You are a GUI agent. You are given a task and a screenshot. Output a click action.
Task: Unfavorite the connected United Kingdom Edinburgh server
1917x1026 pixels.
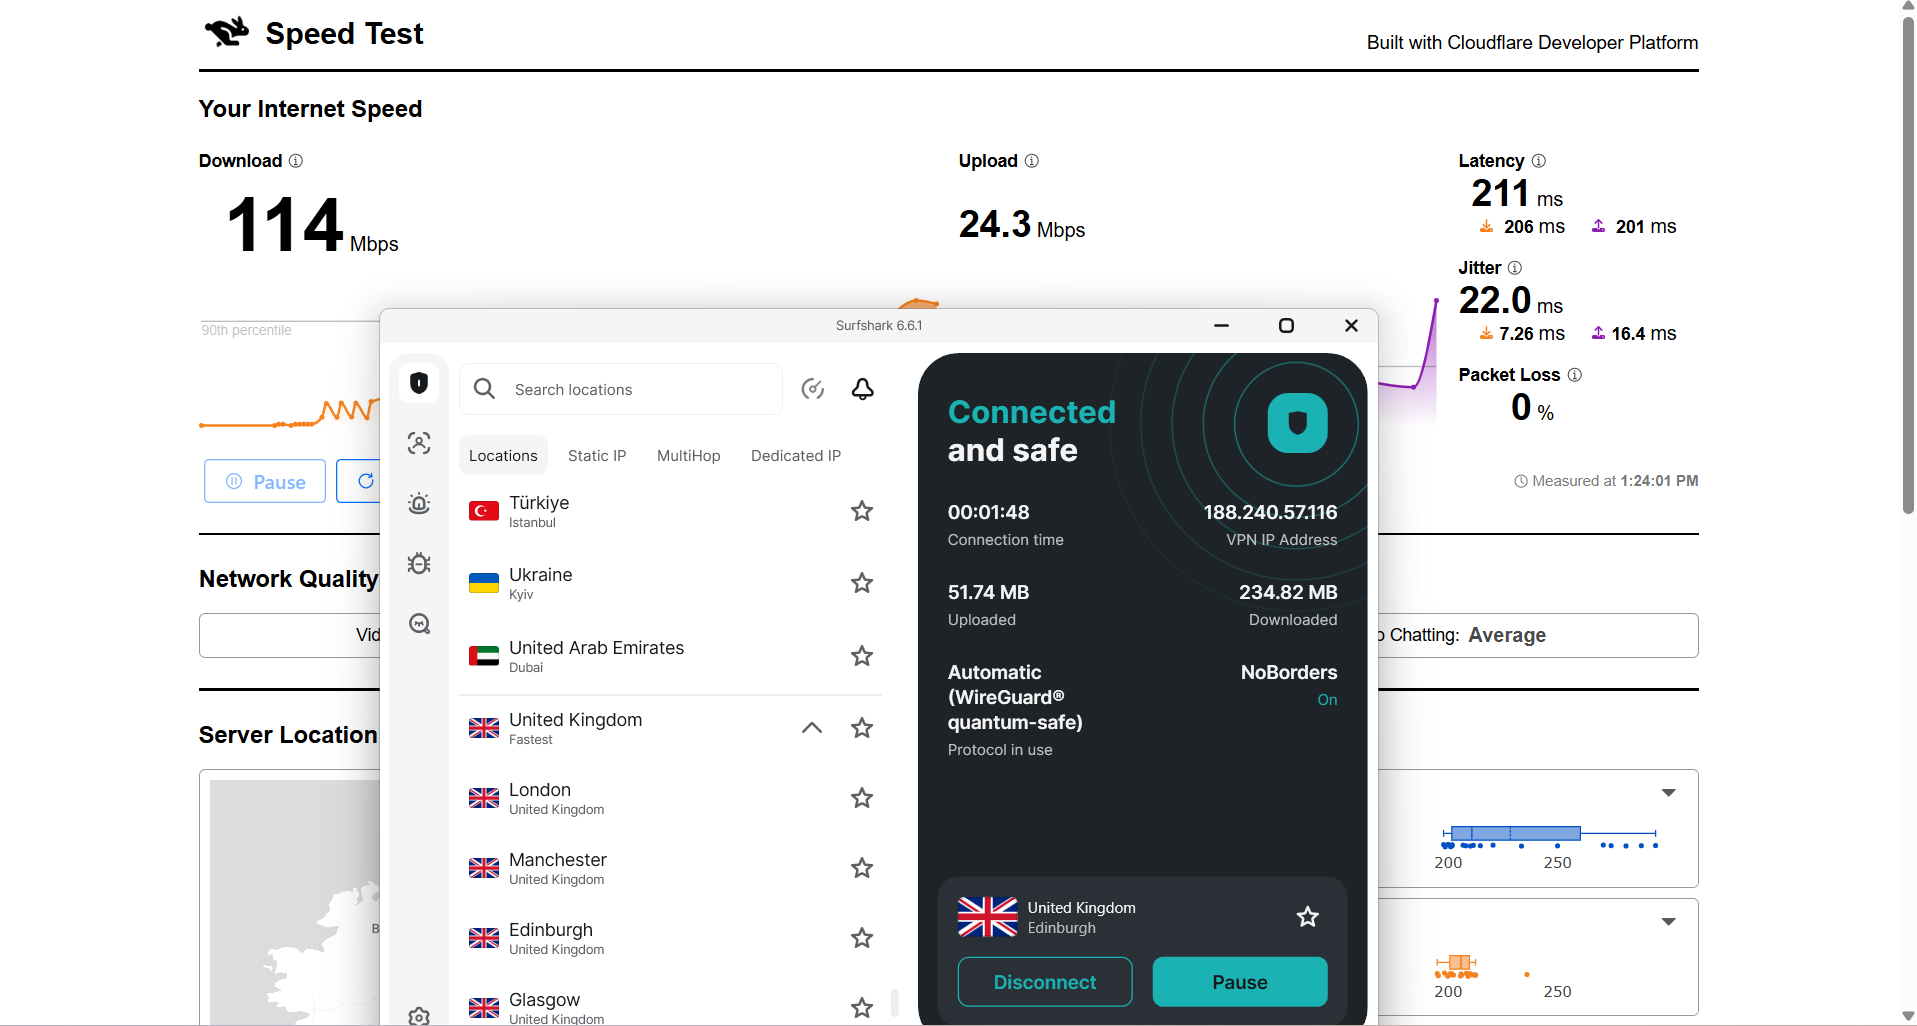1307,916
